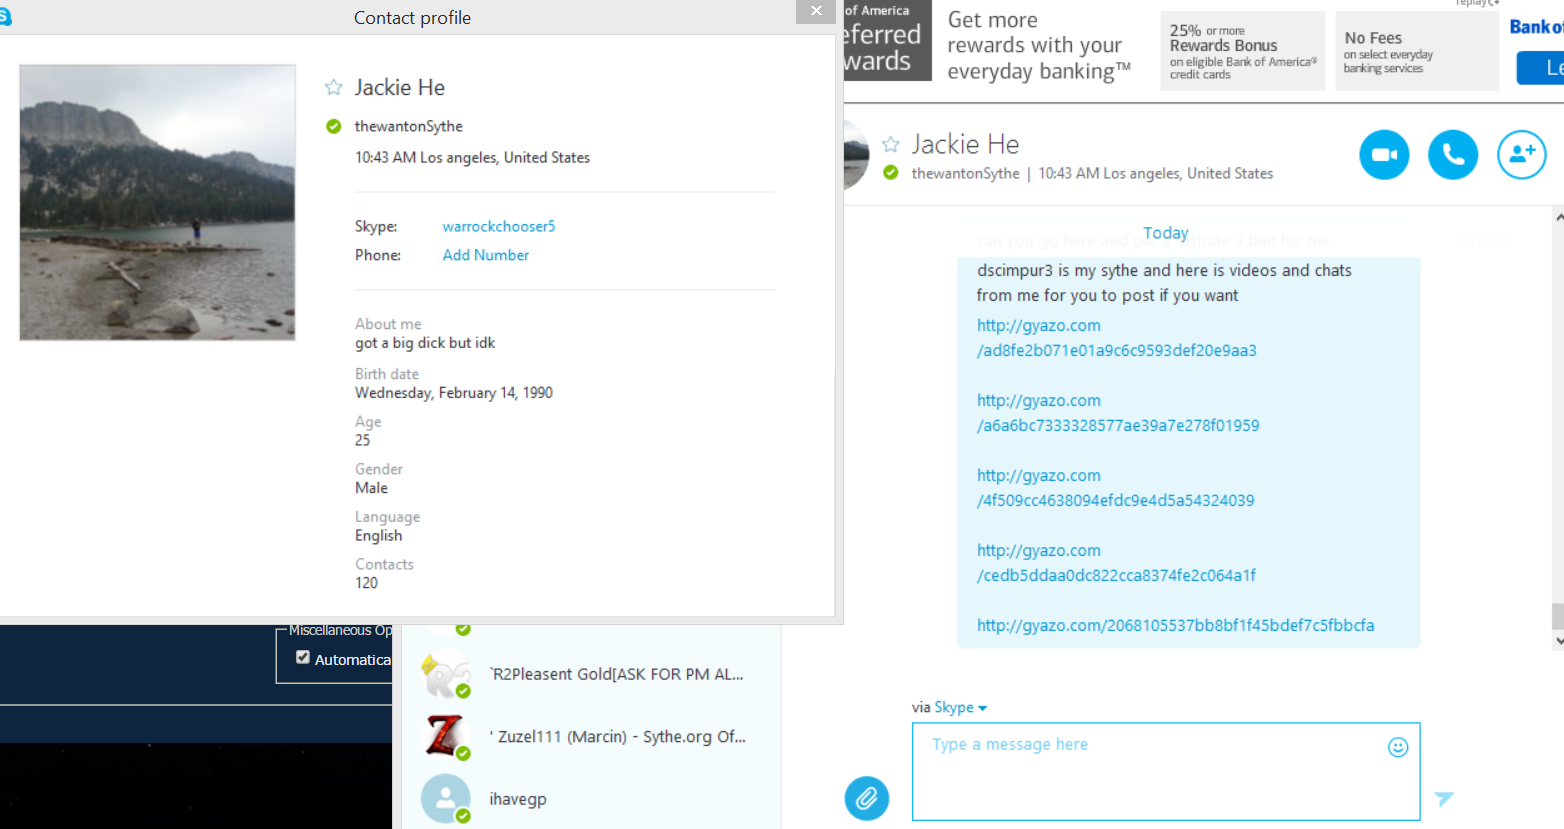Click the birth date value February 14, 1990

454,393
